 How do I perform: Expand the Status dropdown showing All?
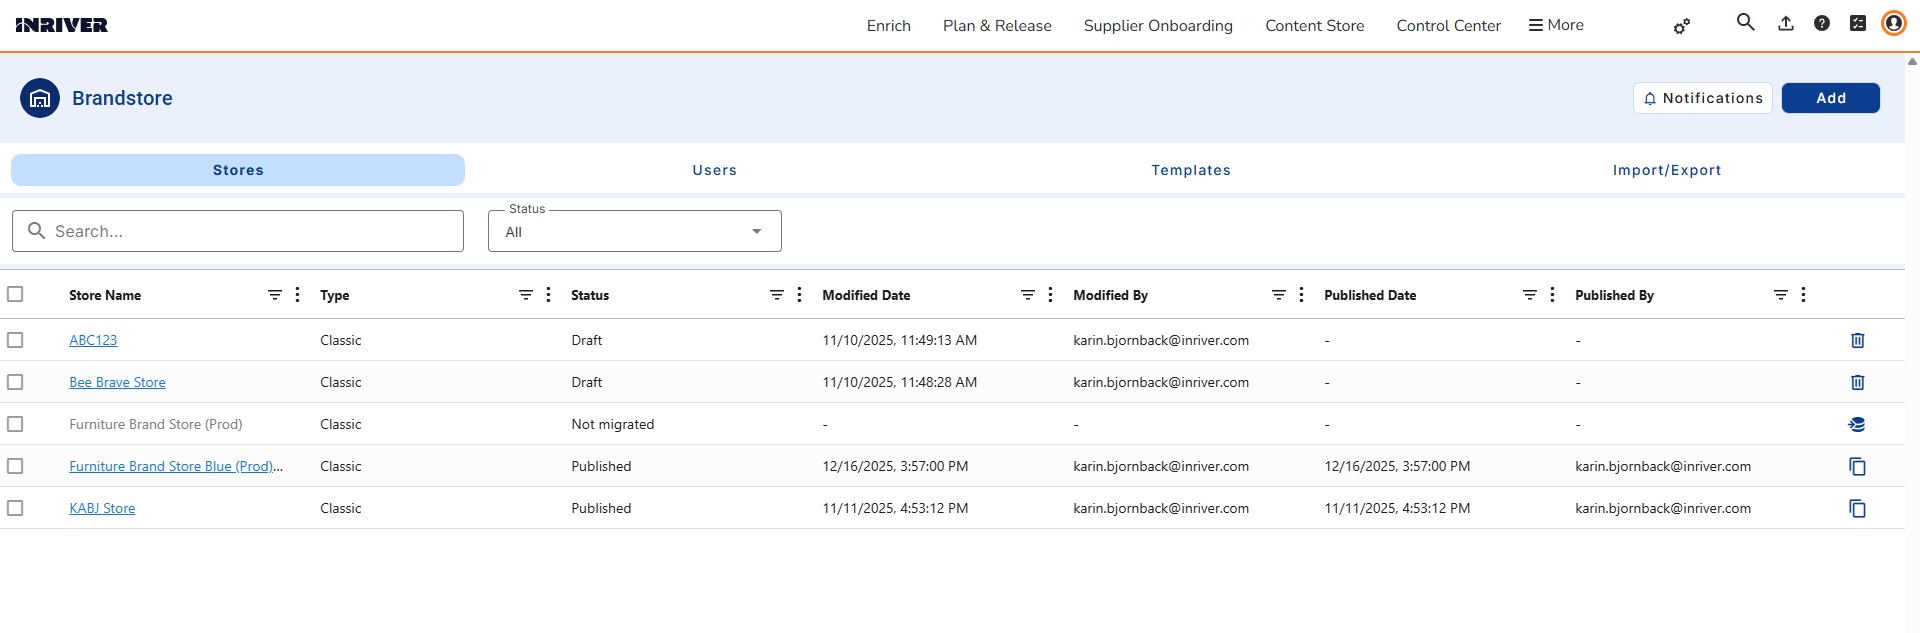635,231
